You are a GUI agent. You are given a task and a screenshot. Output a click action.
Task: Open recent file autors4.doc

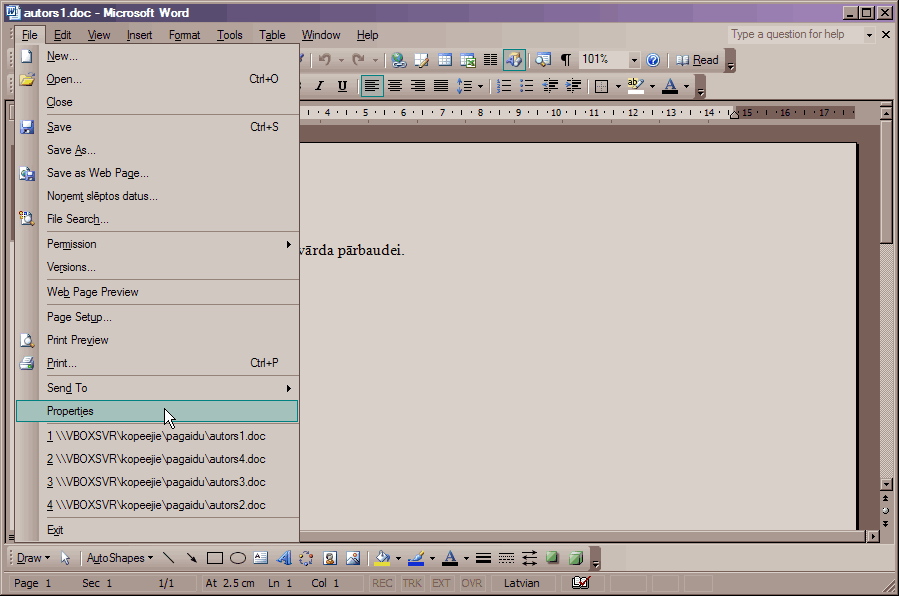tap(157, 460)
